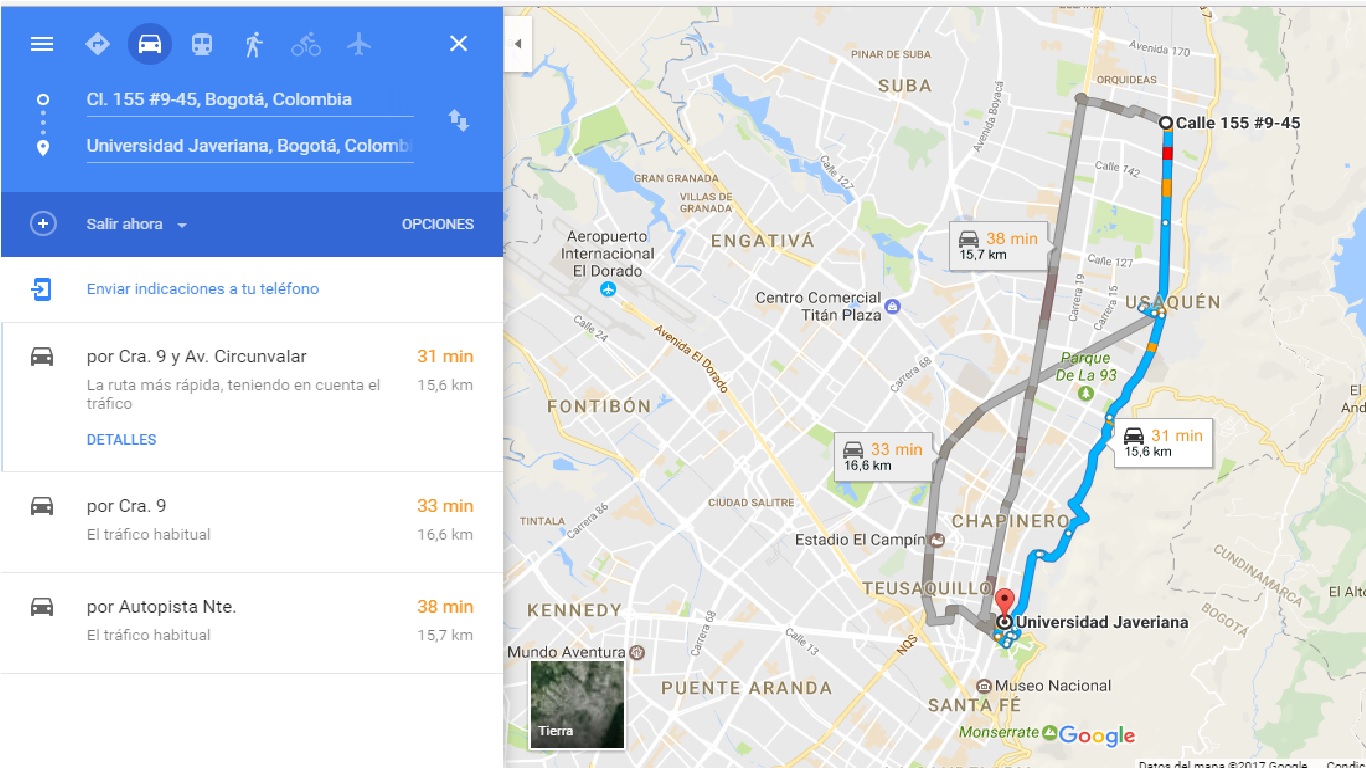
Task: Open the hamburger main menu
Action: (42, 44)
